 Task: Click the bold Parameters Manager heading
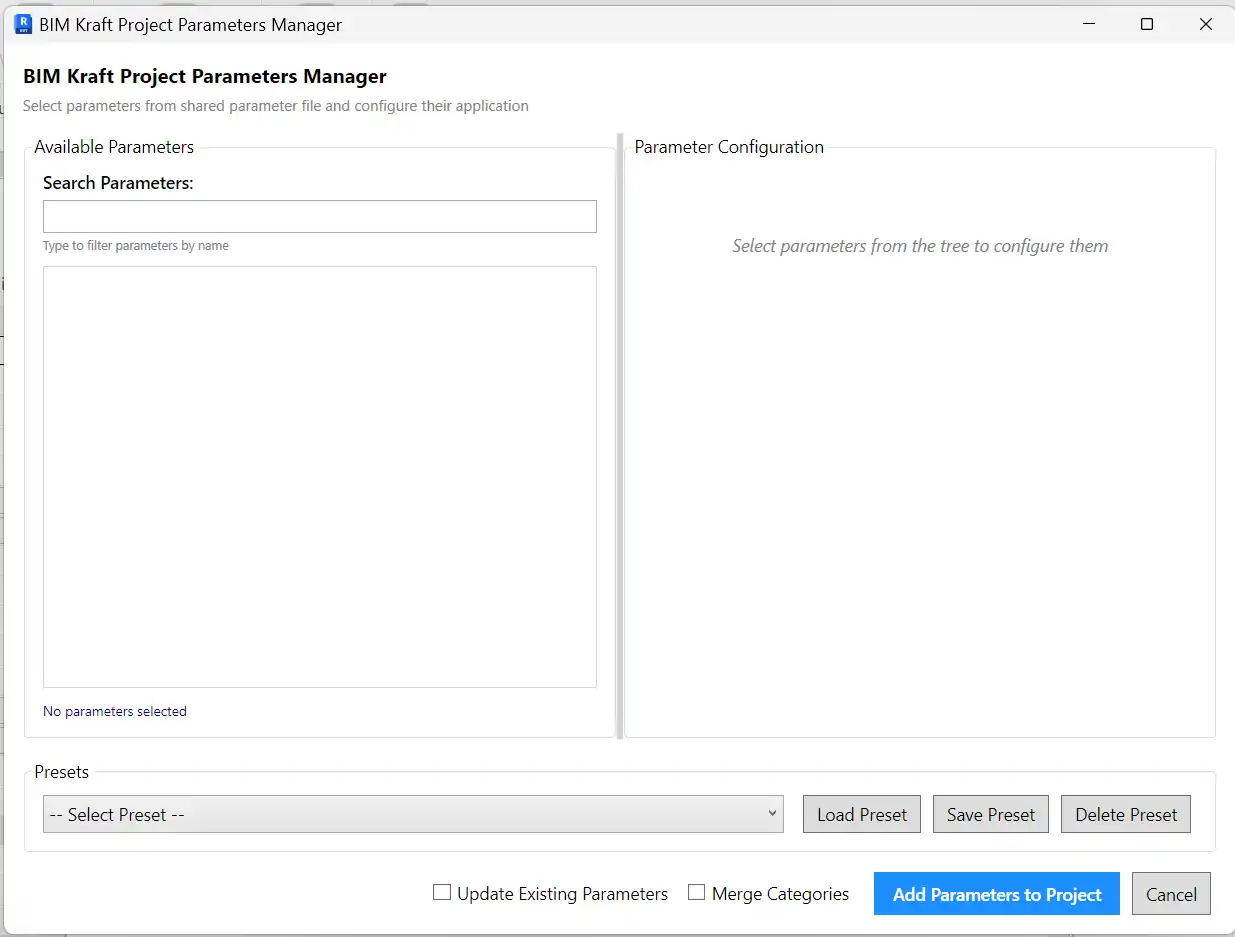coord(205,76)
